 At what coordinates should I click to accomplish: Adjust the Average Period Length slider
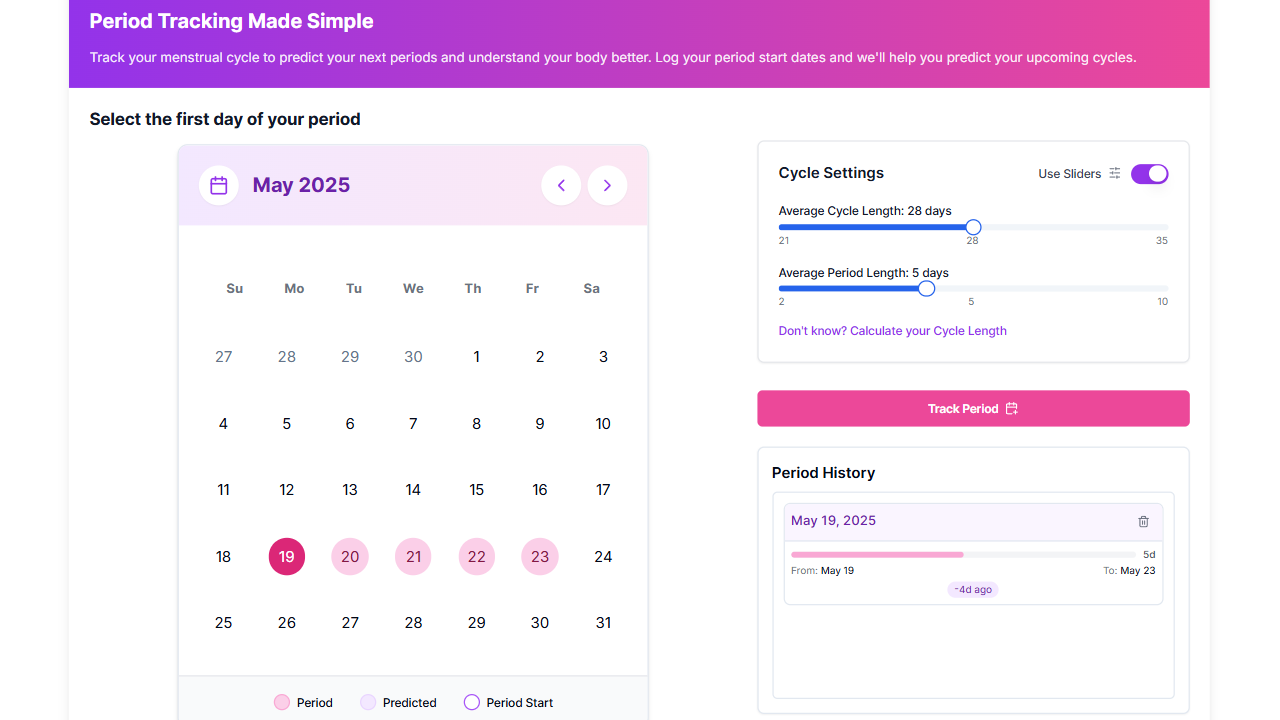coord(925,288)
